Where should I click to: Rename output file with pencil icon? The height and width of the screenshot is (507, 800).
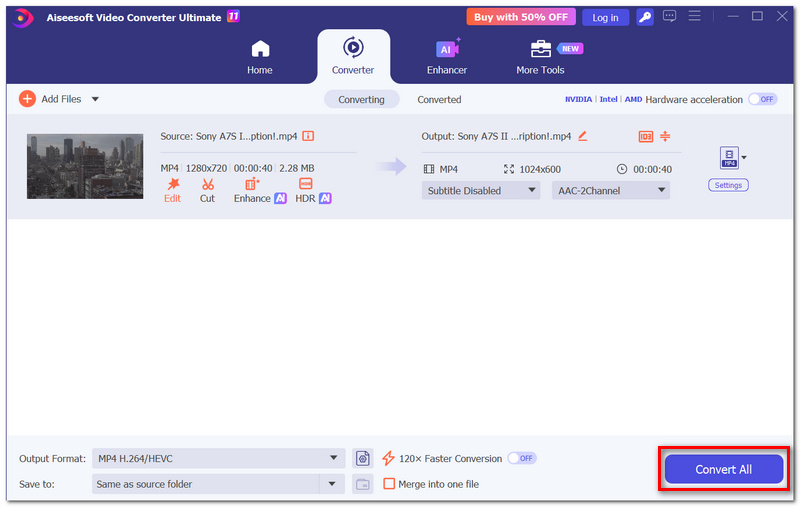click(582, 136)
